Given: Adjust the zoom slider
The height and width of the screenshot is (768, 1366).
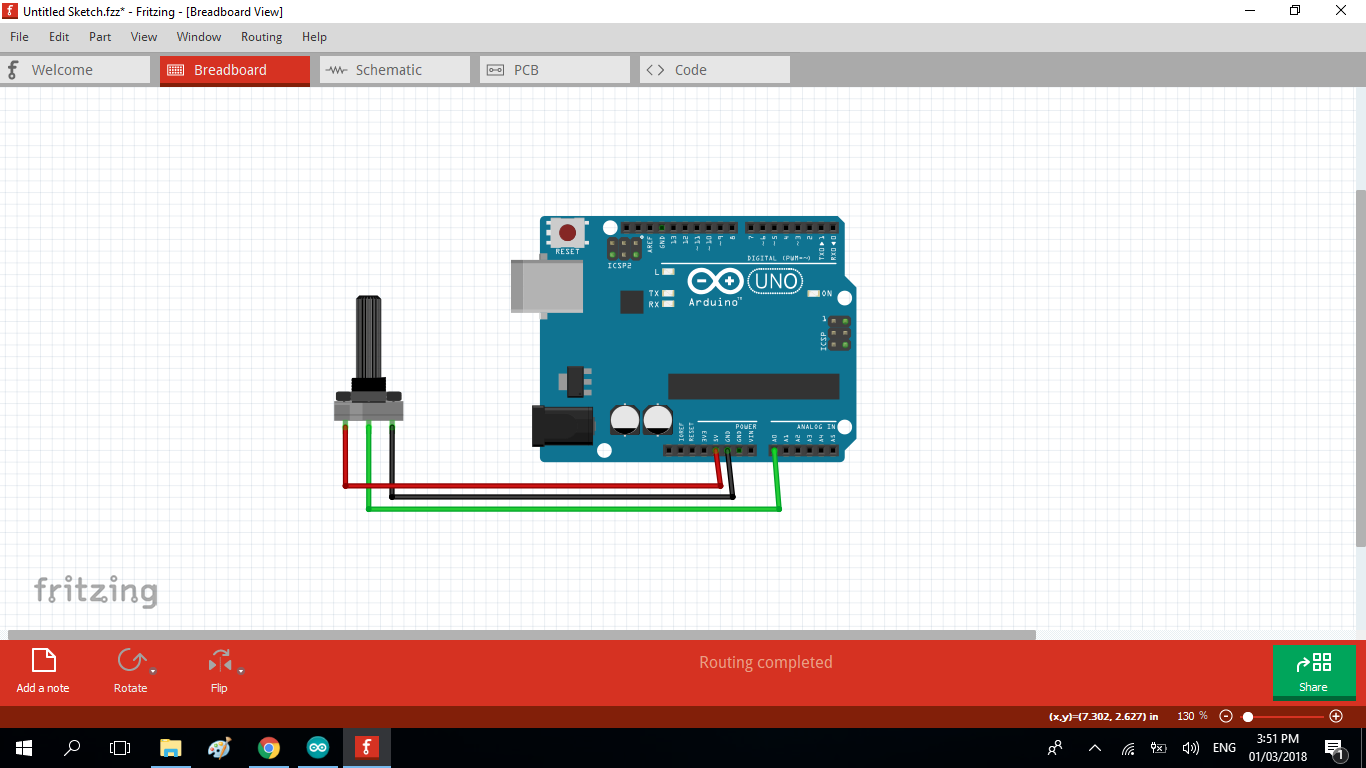Looking at the screenshot, I should click(x=1249, y=716).
